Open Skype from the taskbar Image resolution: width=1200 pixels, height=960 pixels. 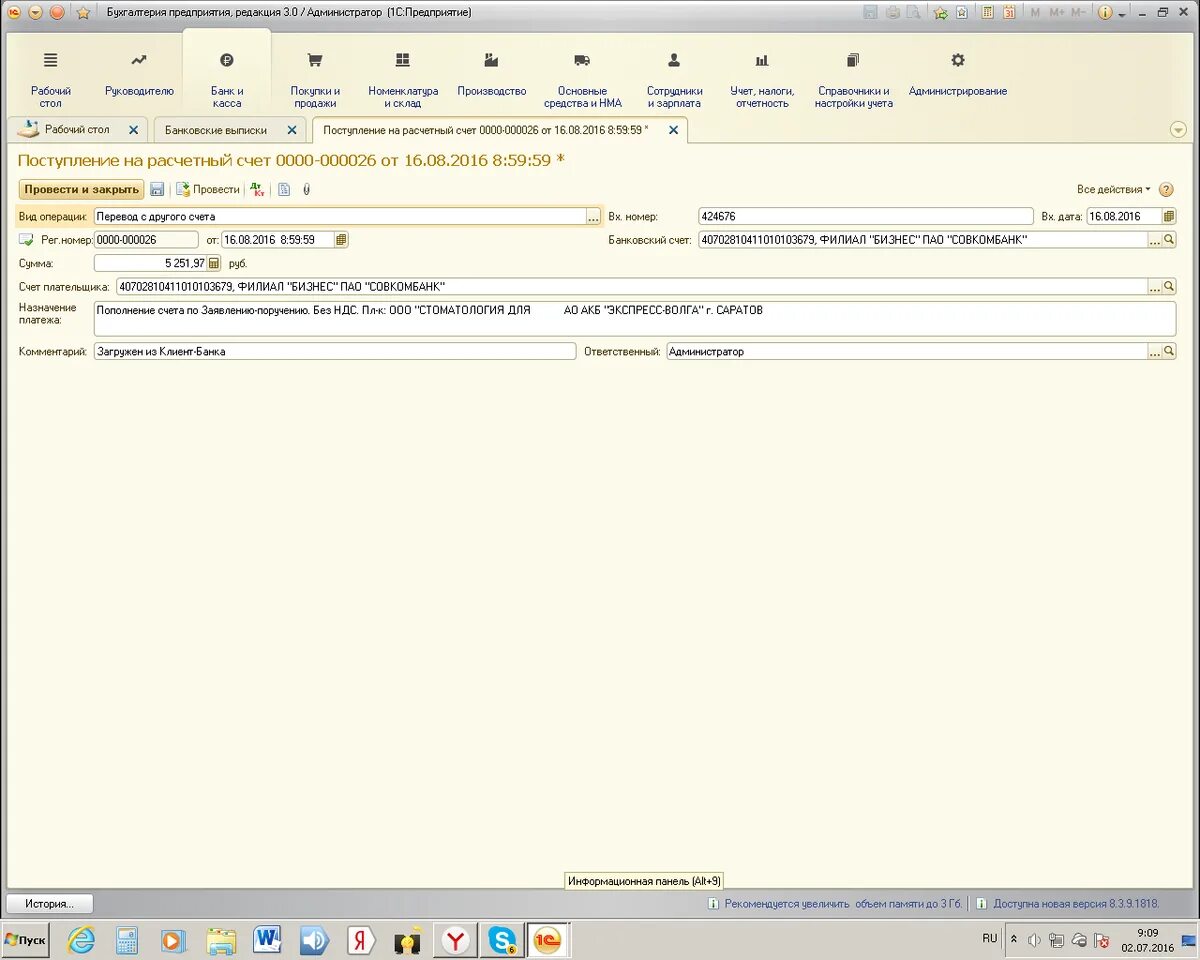pos(502,940)
